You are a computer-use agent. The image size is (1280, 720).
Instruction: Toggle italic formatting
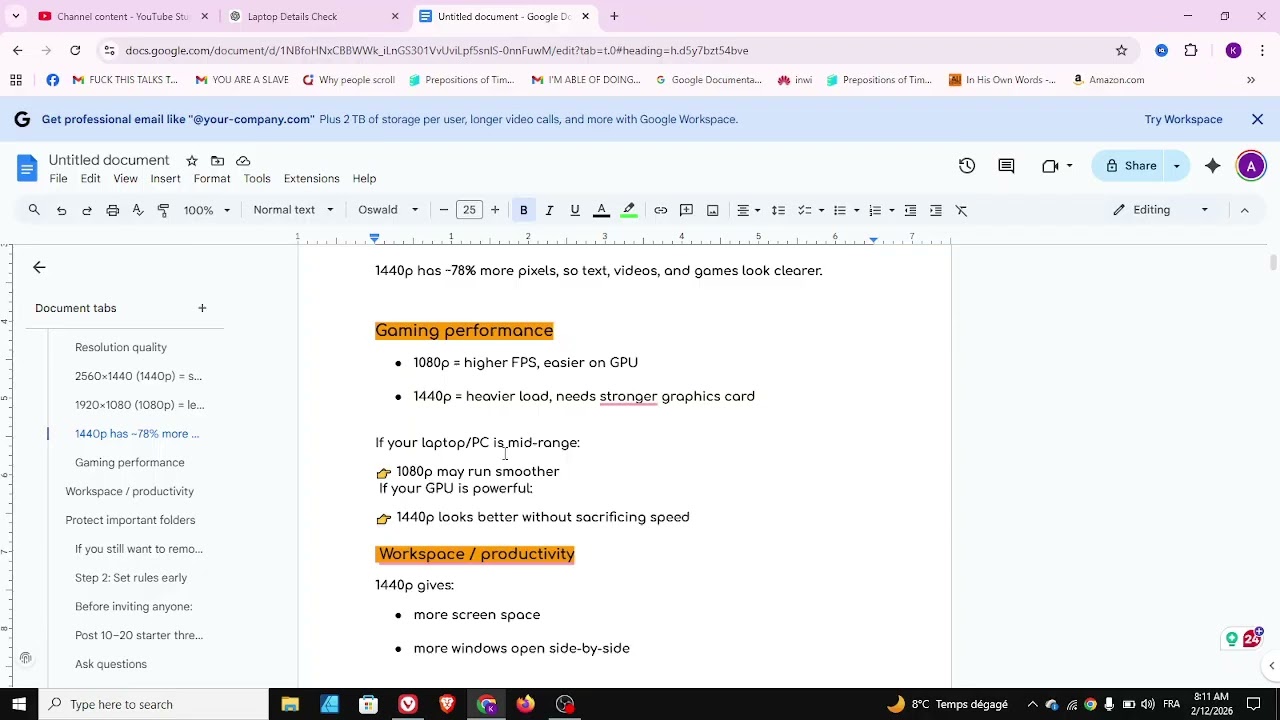pyautogui.click(x=549, y=210)
